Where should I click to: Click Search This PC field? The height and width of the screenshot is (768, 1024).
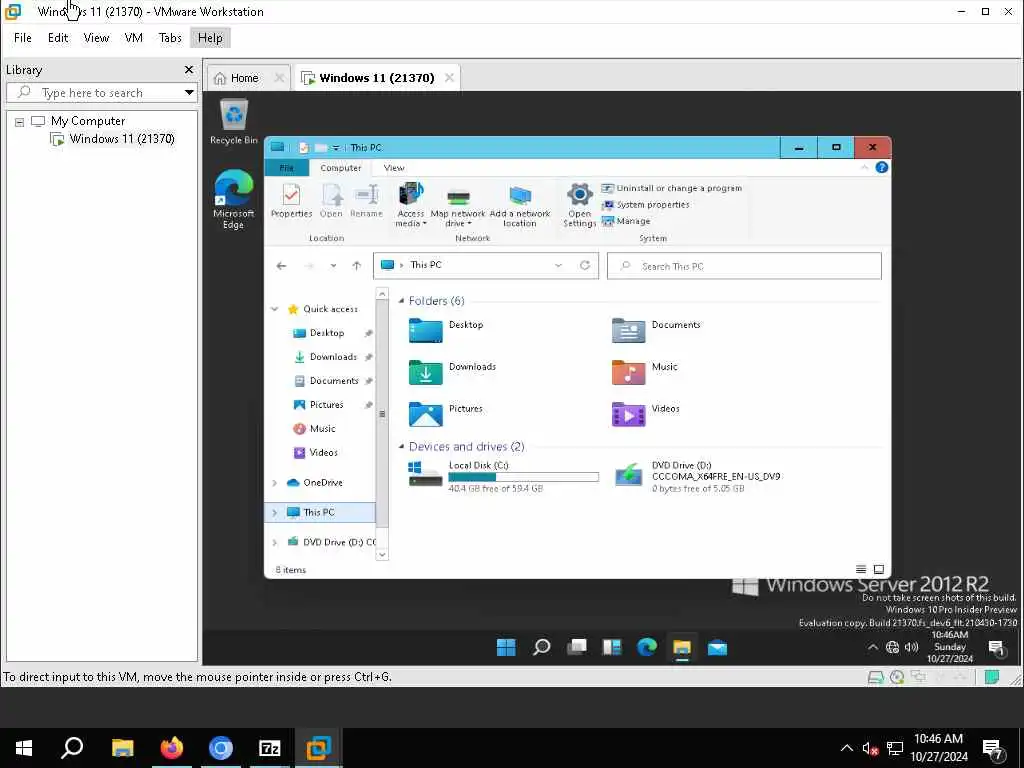(744, 266)
